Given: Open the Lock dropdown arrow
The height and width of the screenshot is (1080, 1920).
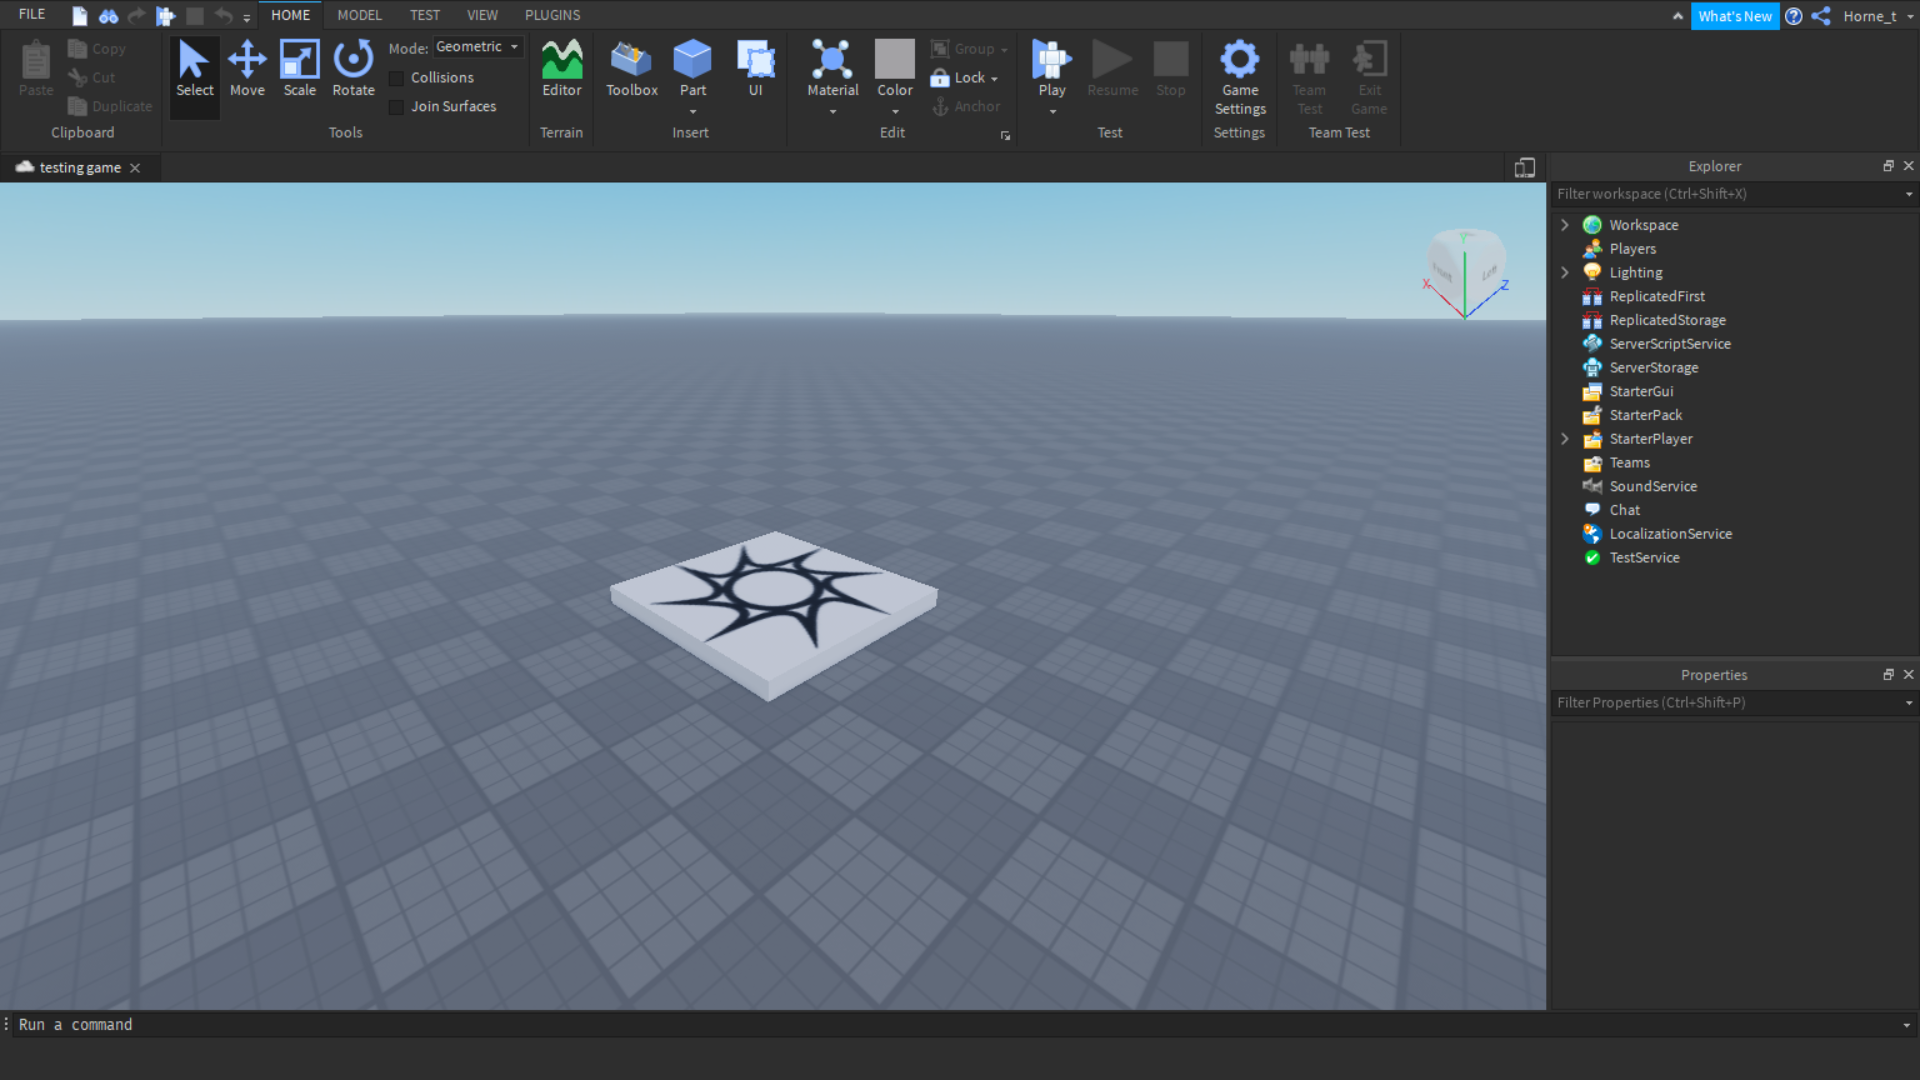Looking at the screenshot, I should (994, 79).
